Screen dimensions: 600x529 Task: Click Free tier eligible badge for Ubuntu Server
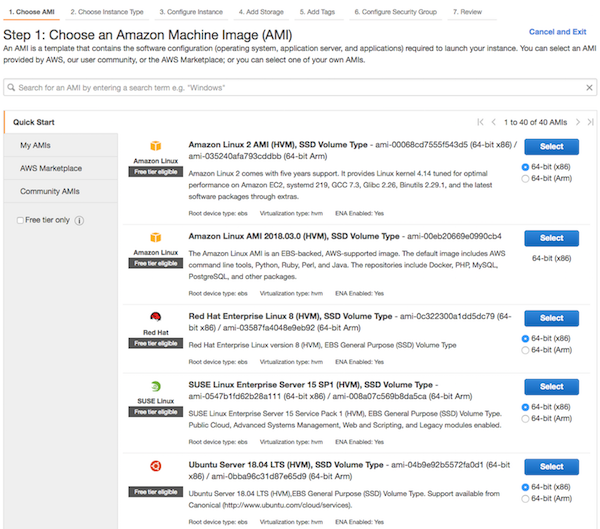pos(156,492)
